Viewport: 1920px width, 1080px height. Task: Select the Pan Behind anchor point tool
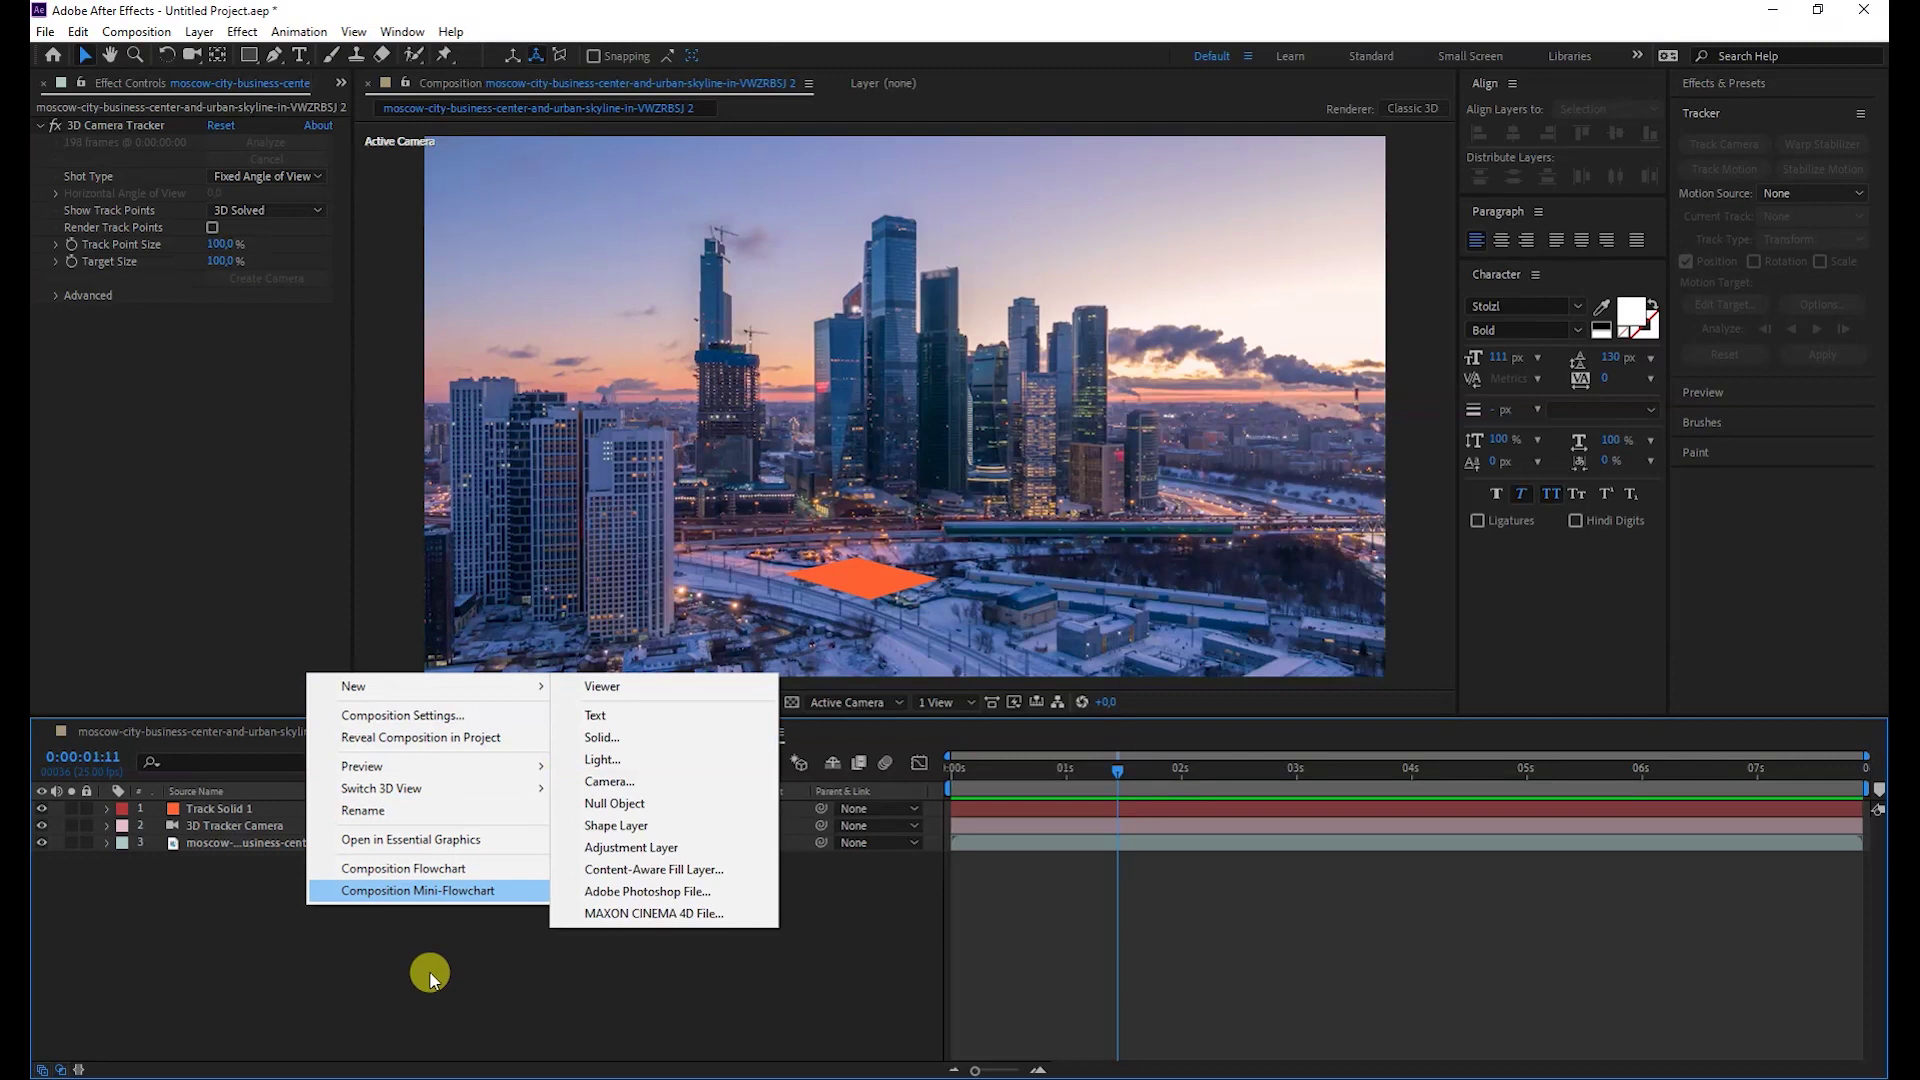point(217,56)
